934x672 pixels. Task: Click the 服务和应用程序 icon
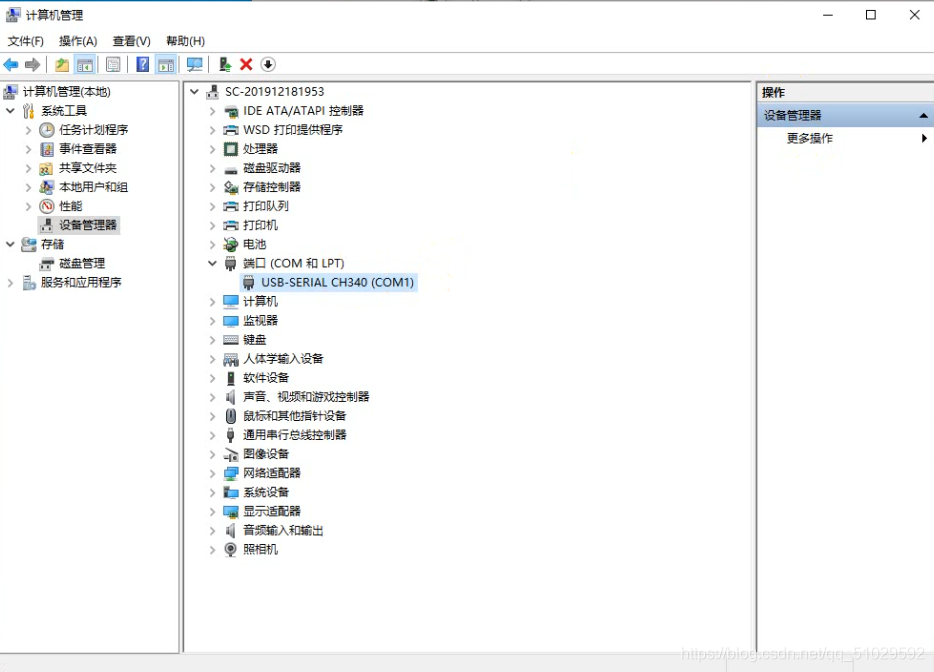(29, 282)
